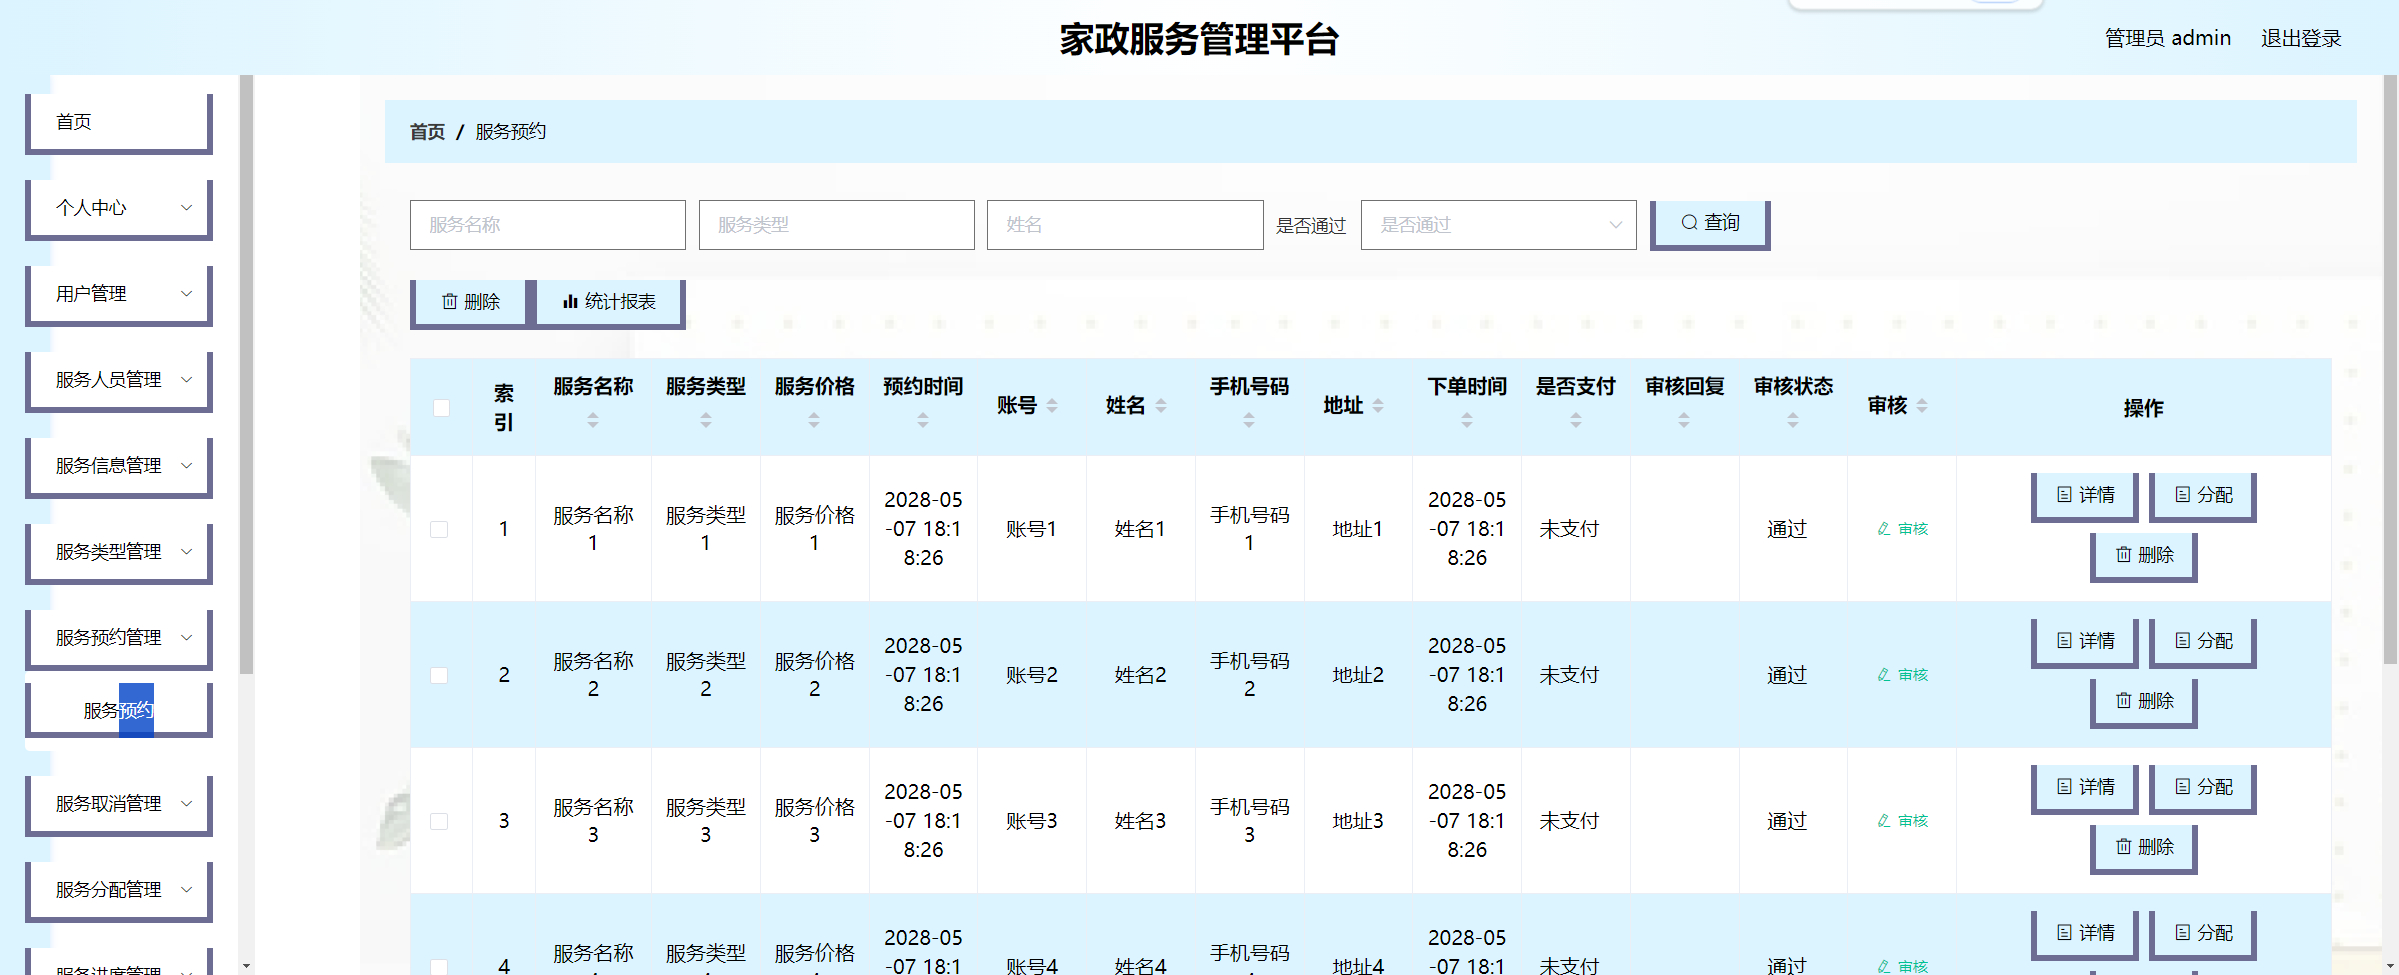2399x975 pixels.
Task: Click the sort arrows beside 下单时间 header
Action: (1466, 421)
